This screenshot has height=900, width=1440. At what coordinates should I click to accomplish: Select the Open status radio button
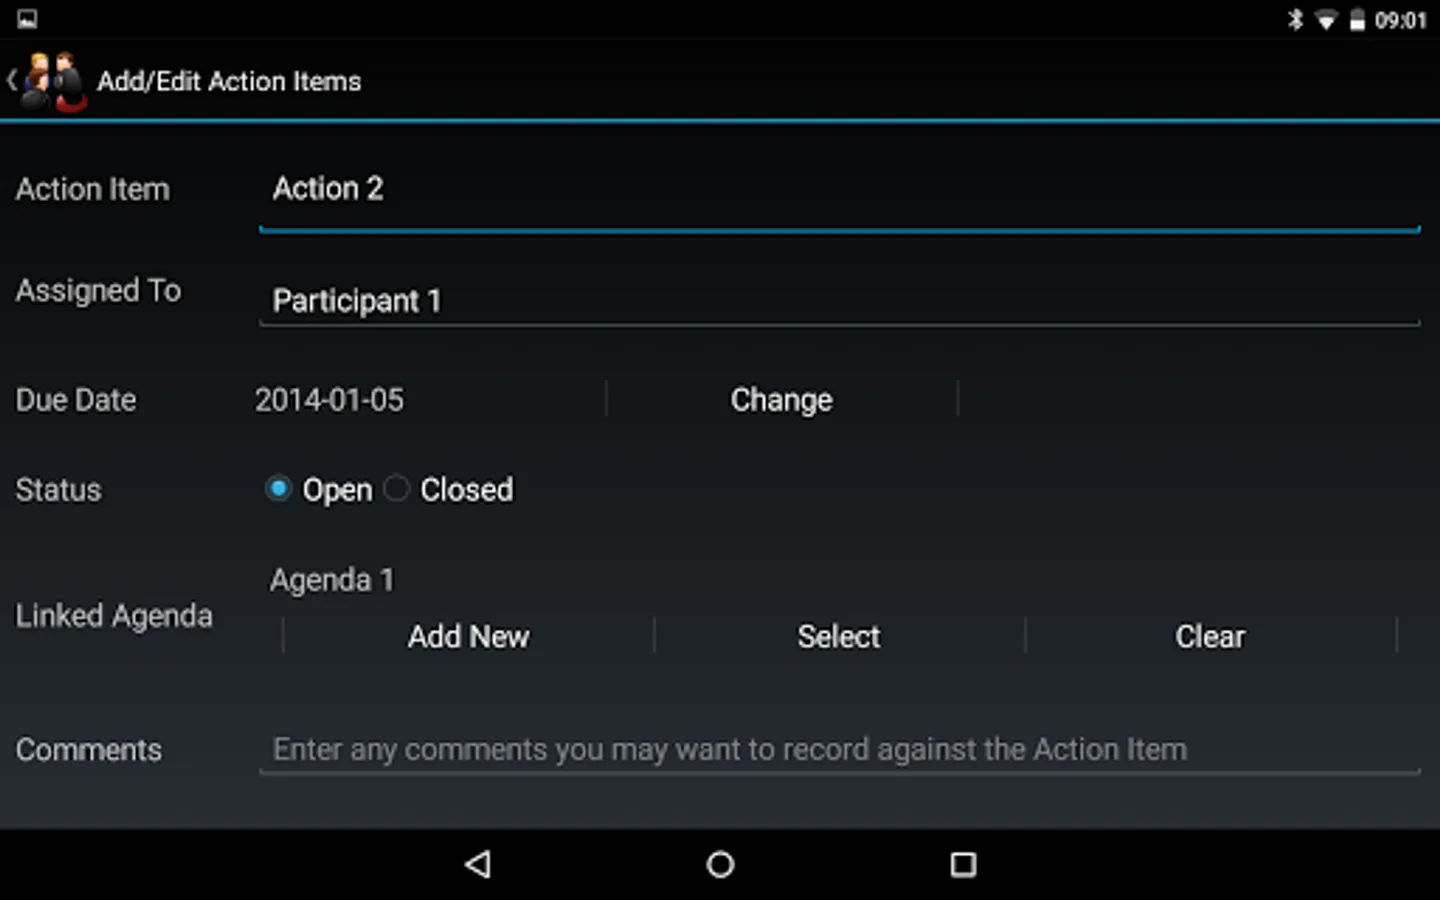point(279,488)
